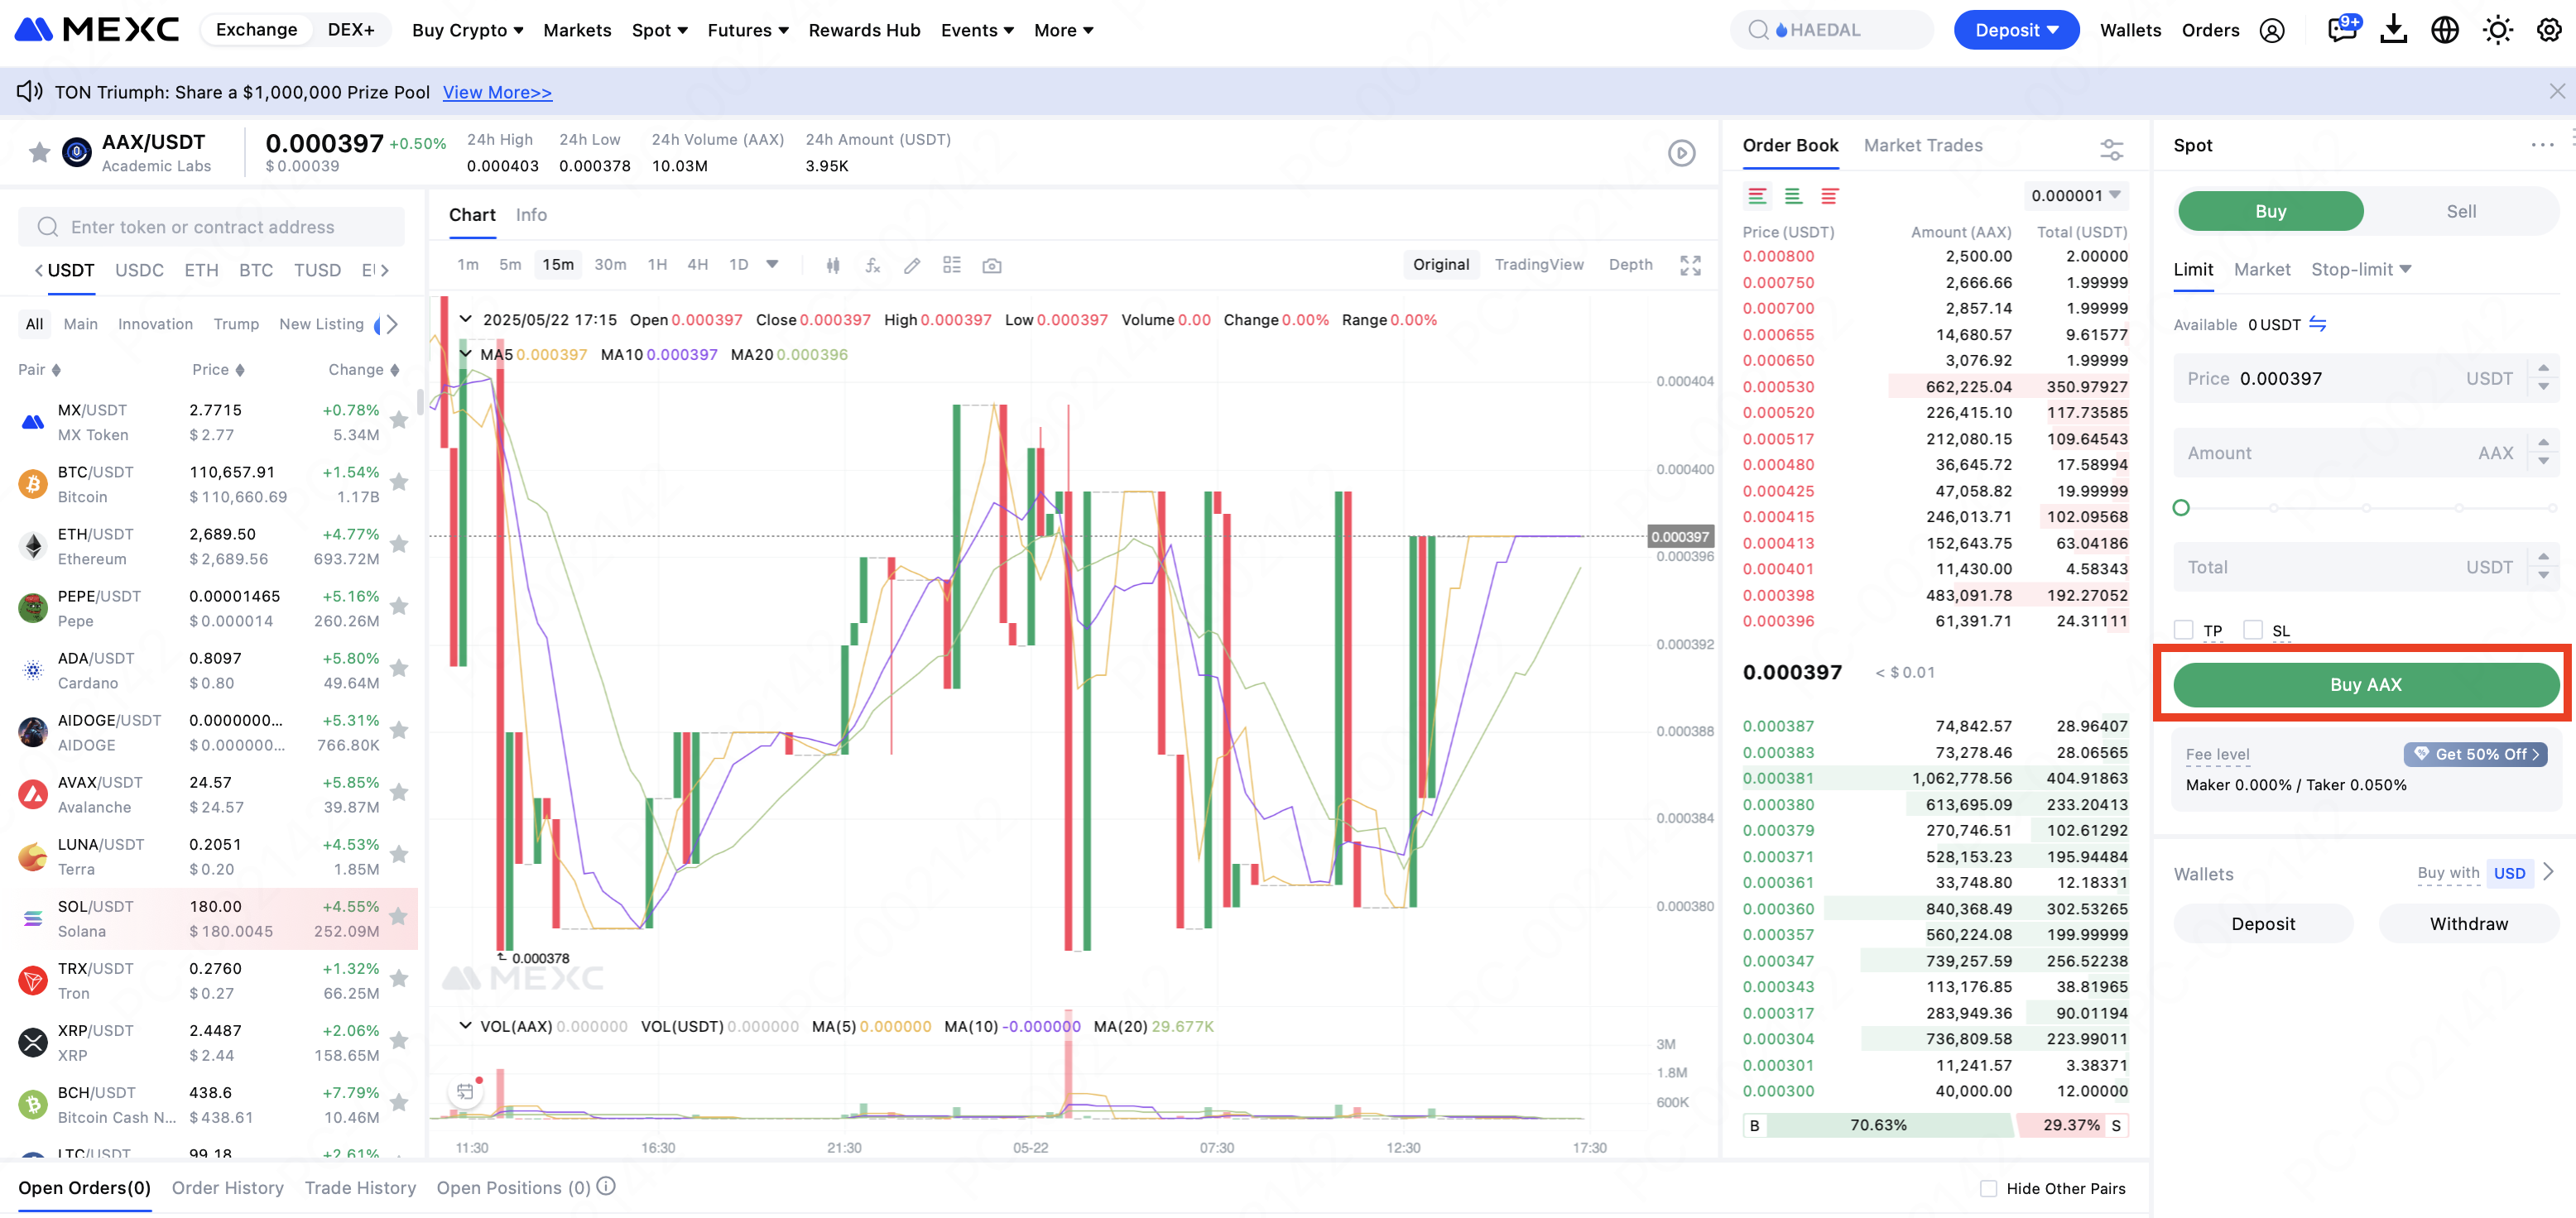This screenshot has height=1218, width=2576.
Task: Open the View More>> announcement link
Action: (x=497, y=92)
